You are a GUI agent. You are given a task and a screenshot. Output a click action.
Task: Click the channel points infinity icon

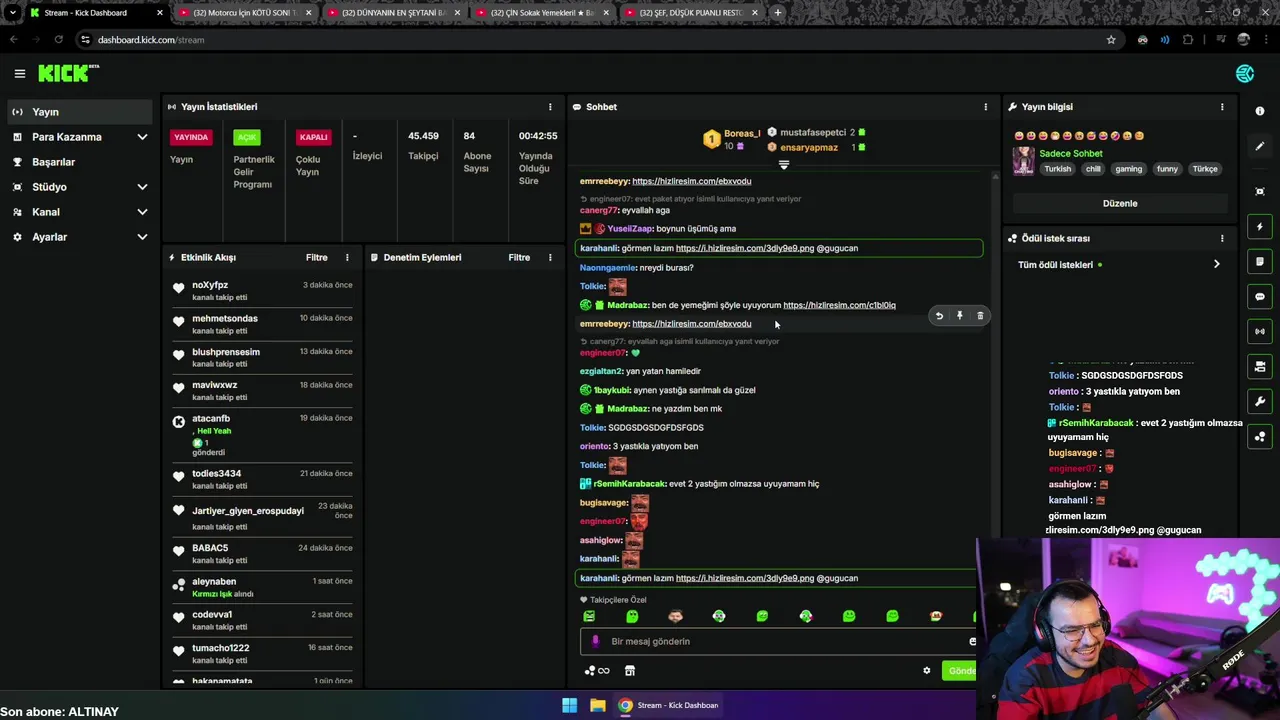tap(597, 671)
